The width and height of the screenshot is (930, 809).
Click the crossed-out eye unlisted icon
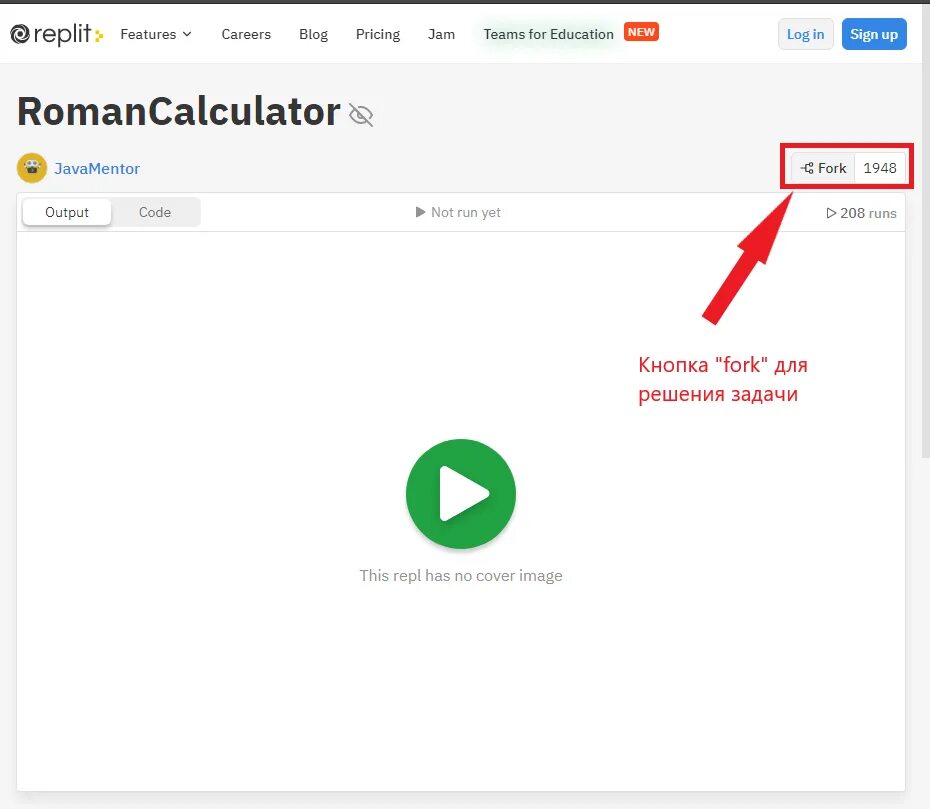coord(361,115)
